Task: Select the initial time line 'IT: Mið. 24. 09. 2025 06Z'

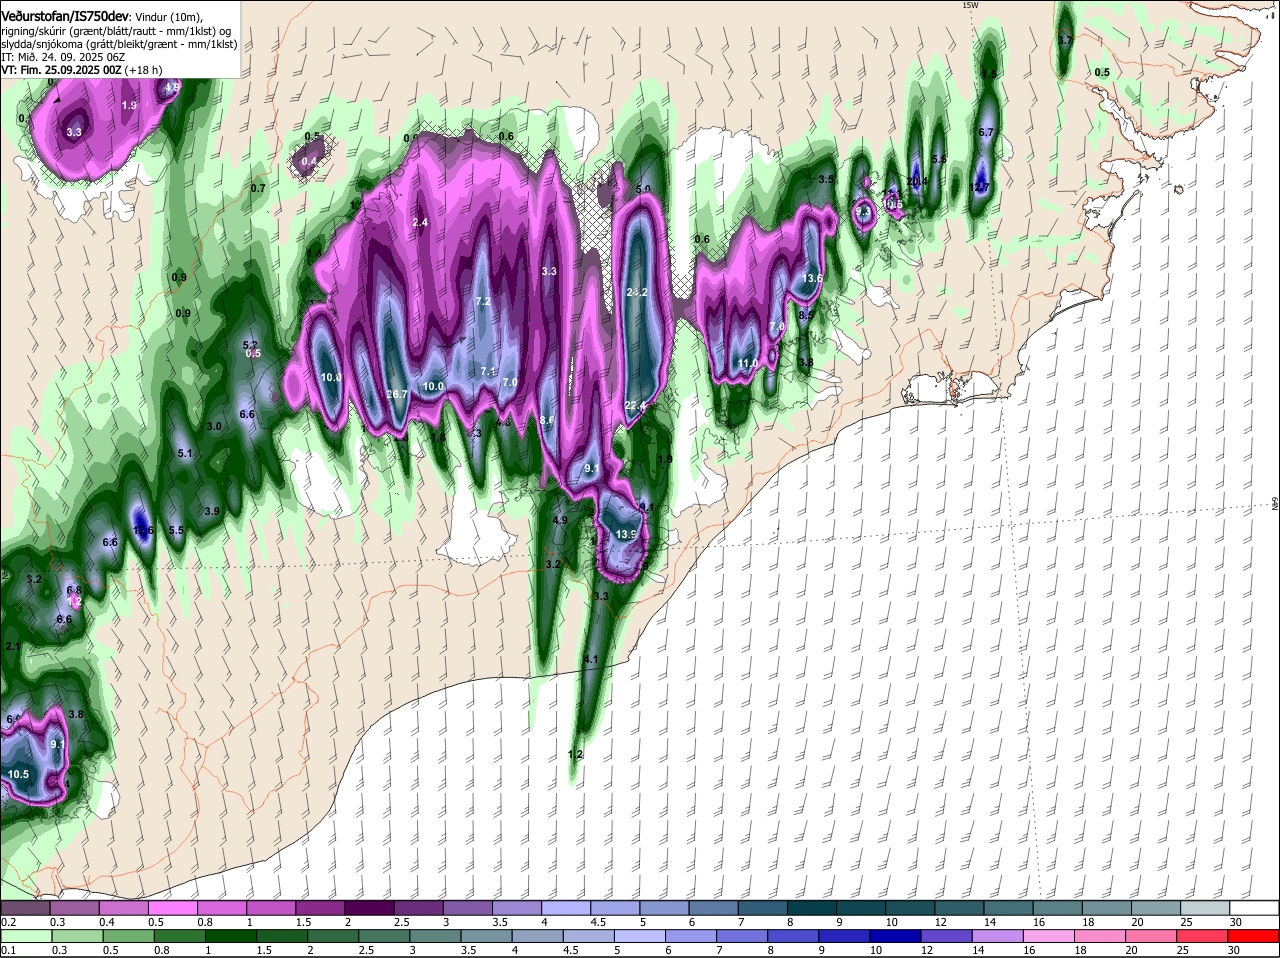Action: tap(61, 57)
